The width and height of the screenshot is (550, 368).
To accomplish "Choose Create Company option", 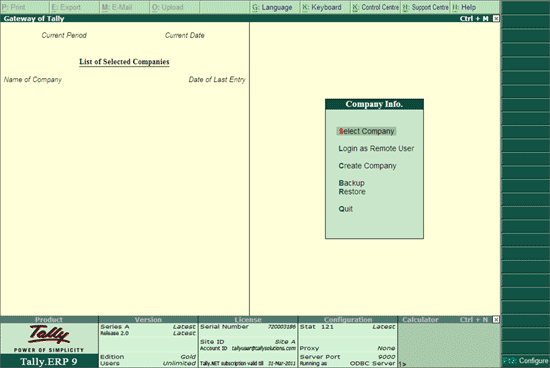I will [367, 166].
